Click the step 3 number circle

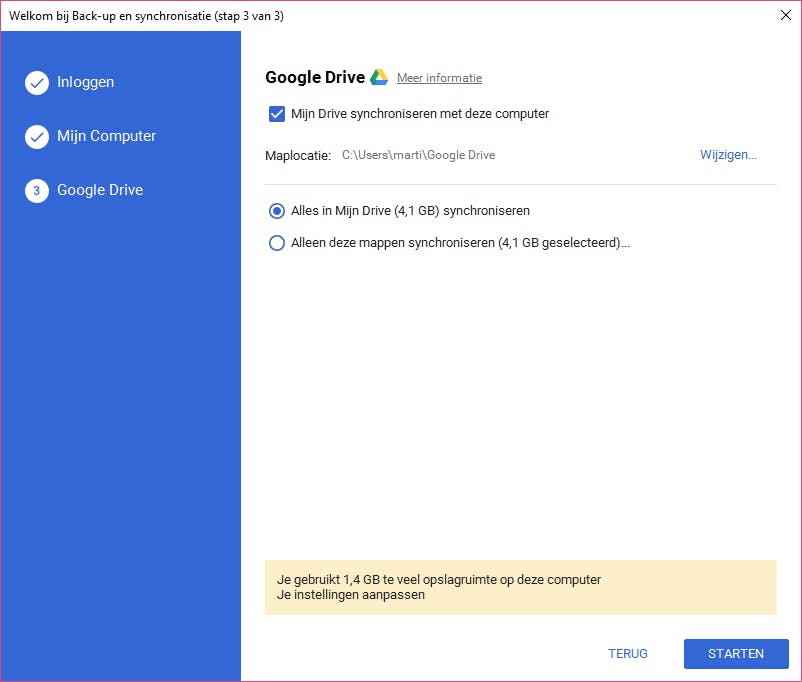(x=37, y=191)
